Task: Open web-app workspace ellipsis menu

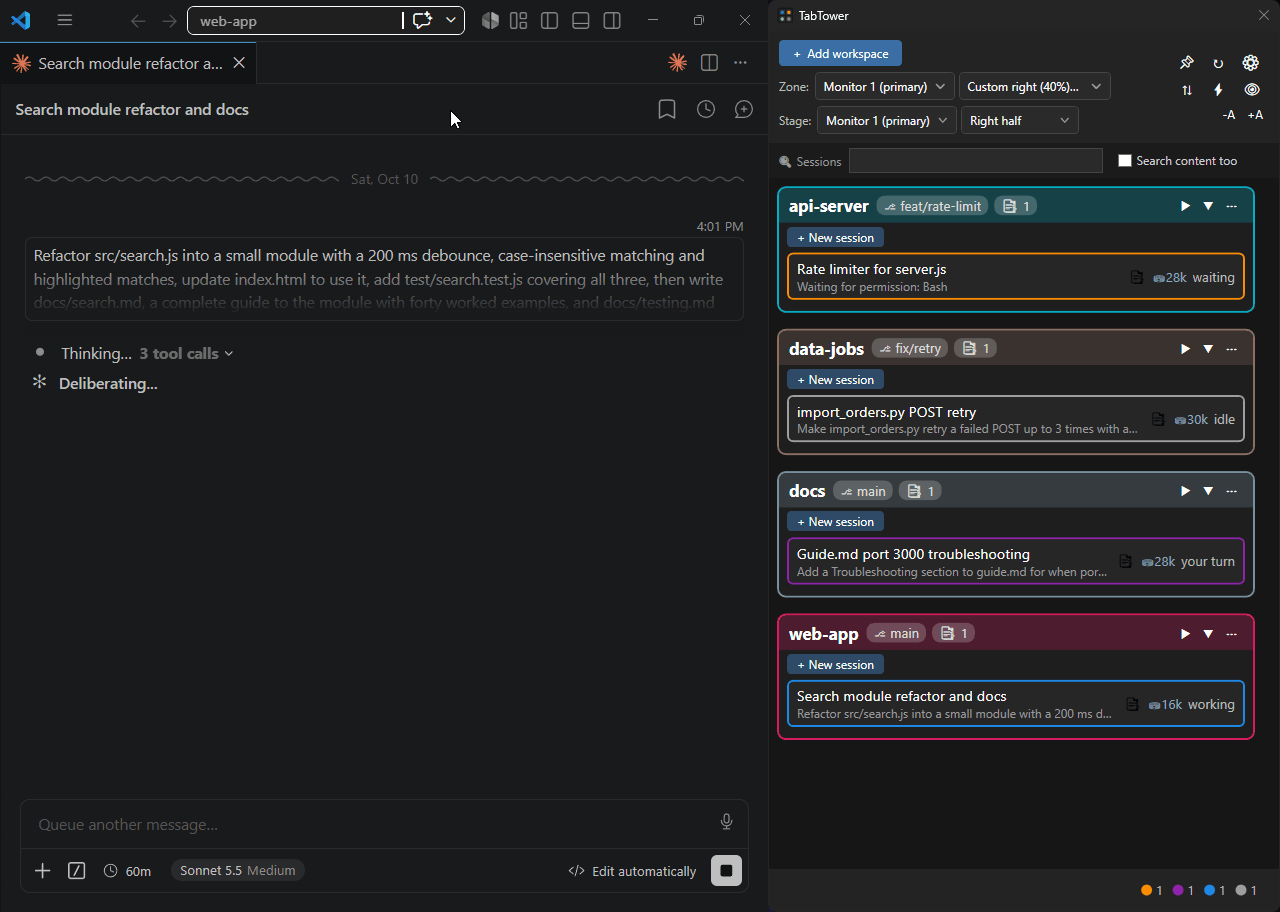Action: click(x=1232, y=633)
